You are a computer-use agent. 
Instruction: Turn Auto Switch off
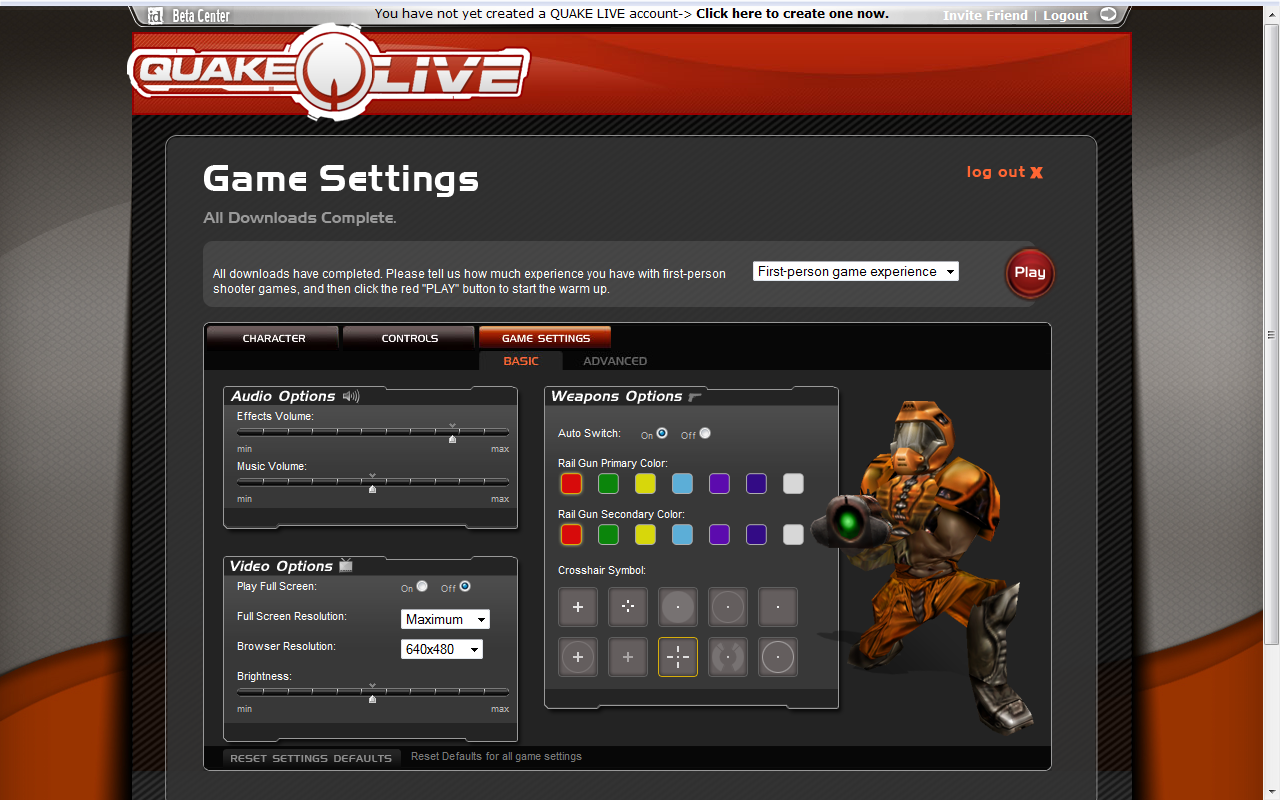705,433
